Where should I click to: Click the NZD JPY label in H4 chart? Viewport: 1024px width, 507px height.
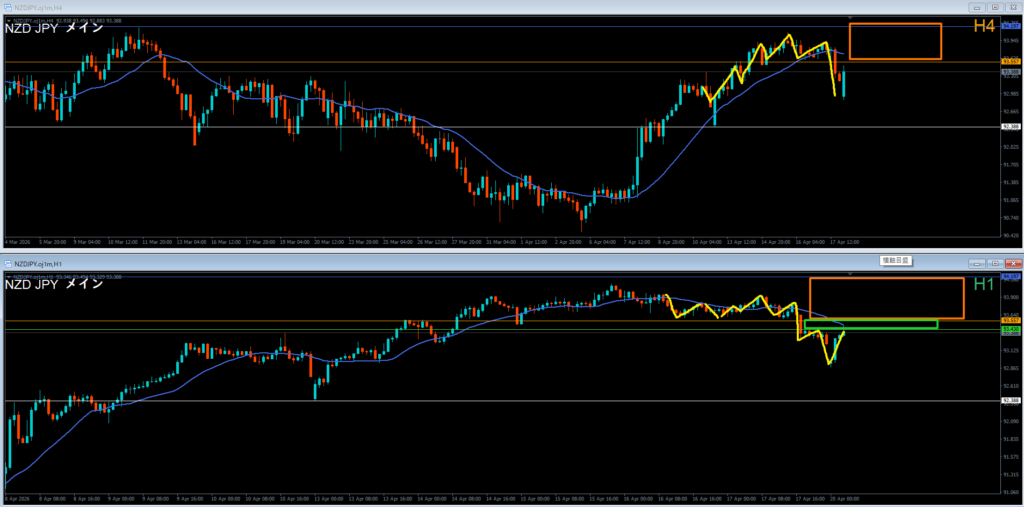pyautogui.click(x=54, y=29)
